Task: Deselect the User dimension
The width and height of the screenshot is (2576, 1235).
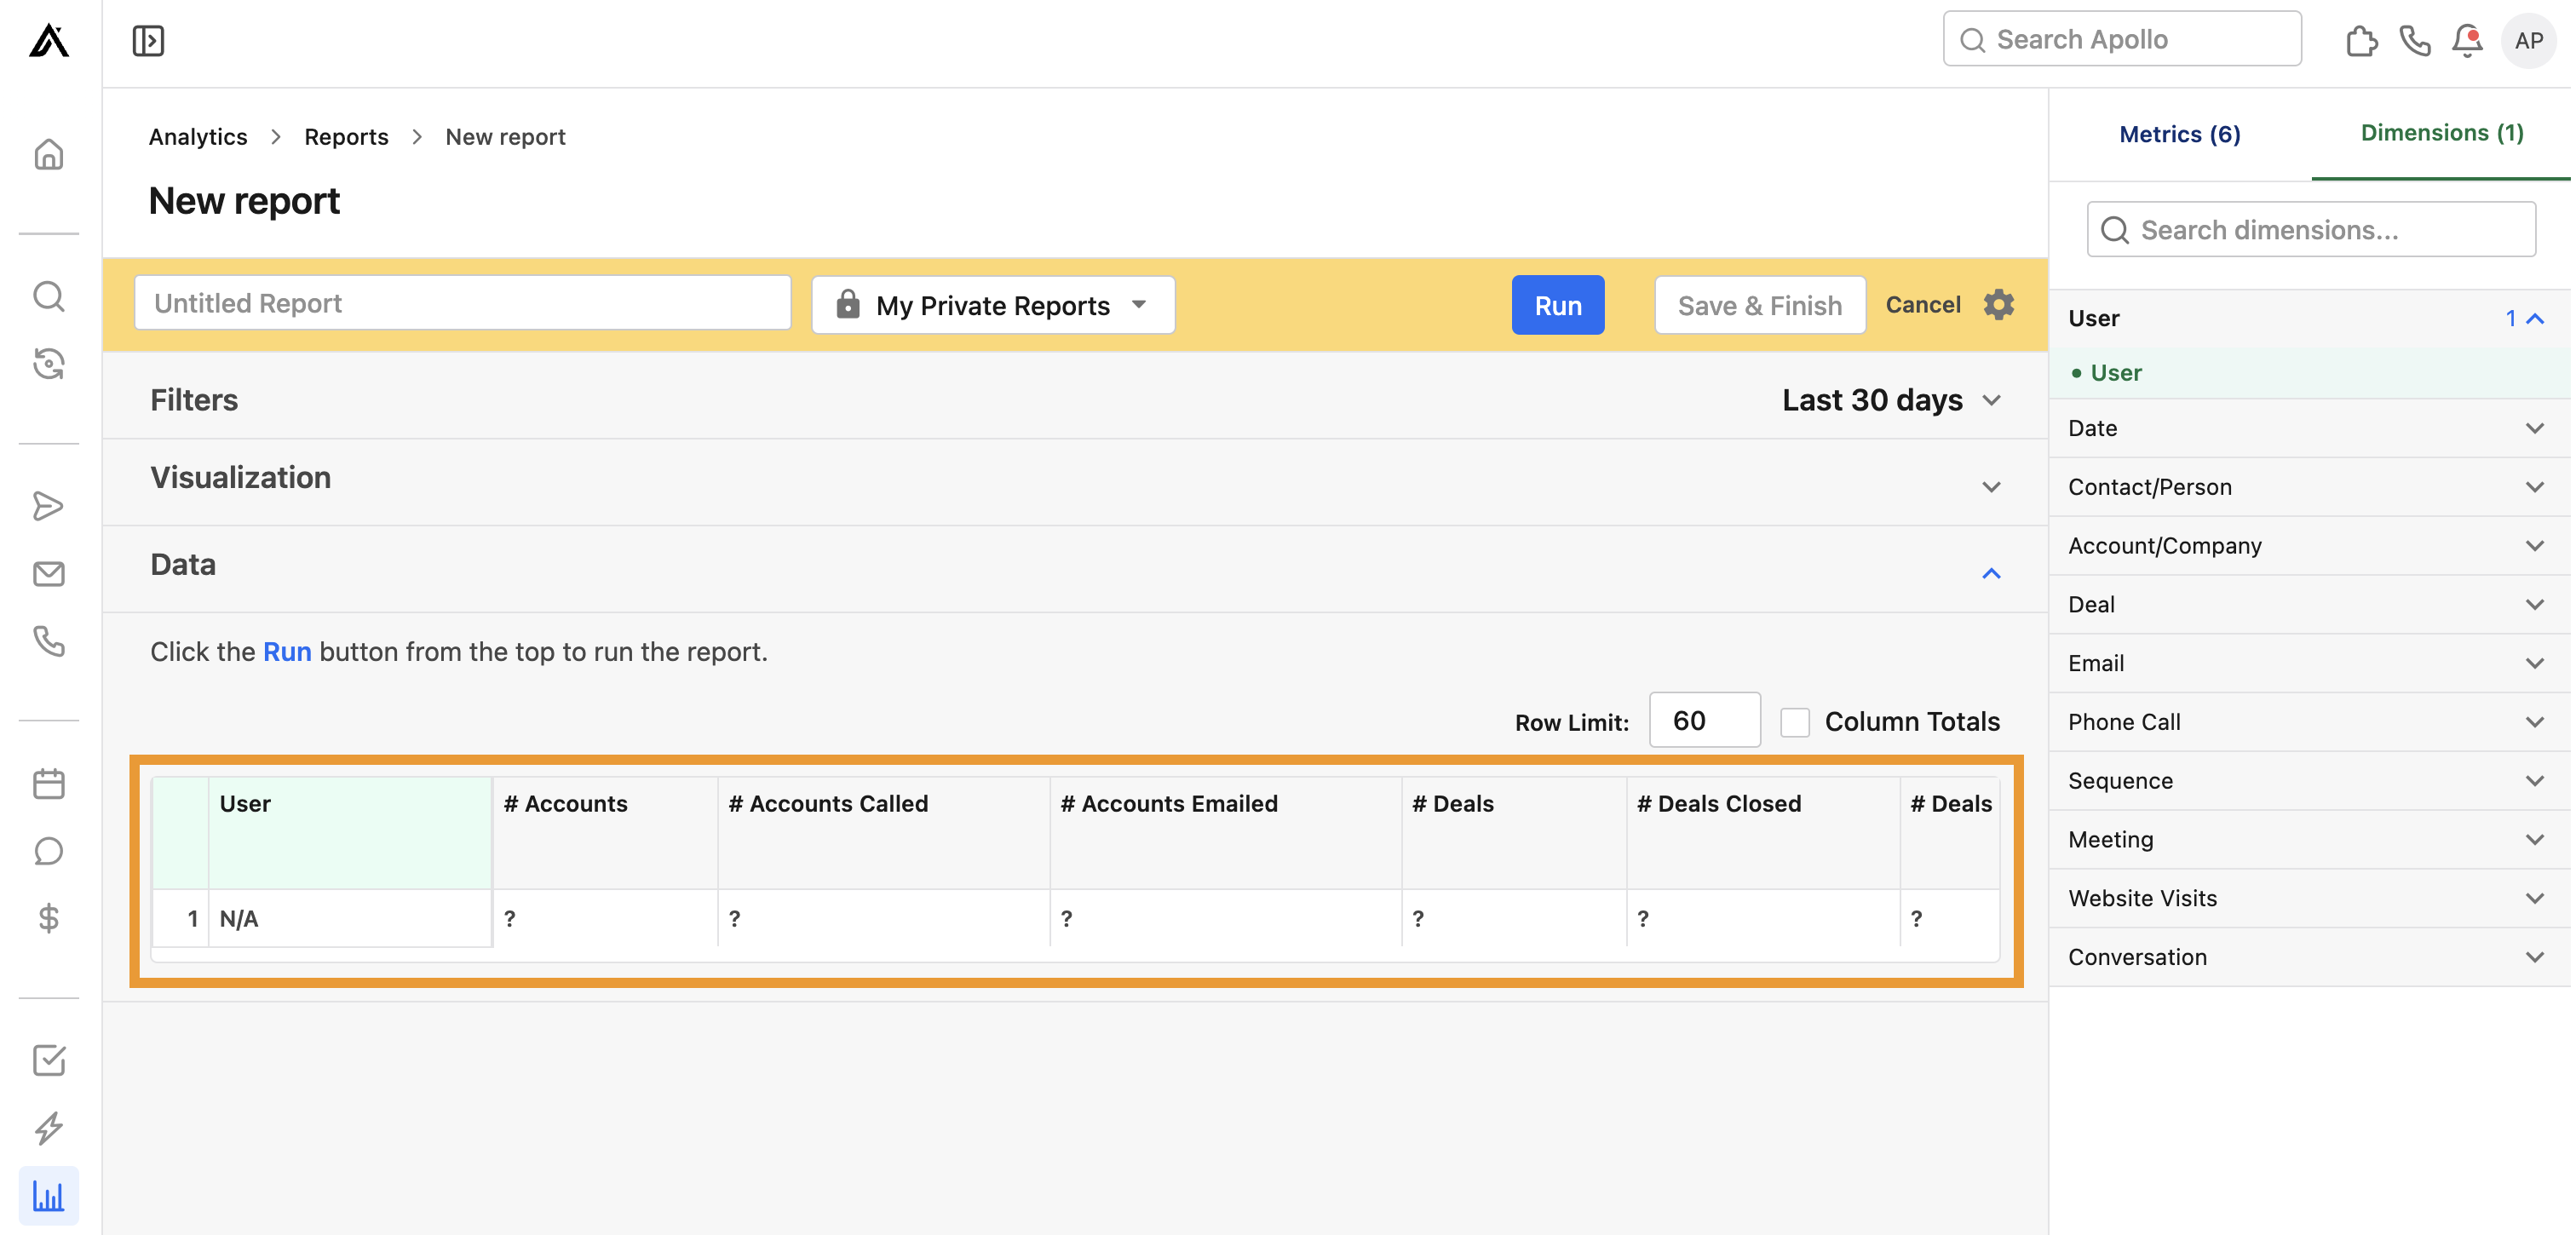Action: (x=2117, y=372)
